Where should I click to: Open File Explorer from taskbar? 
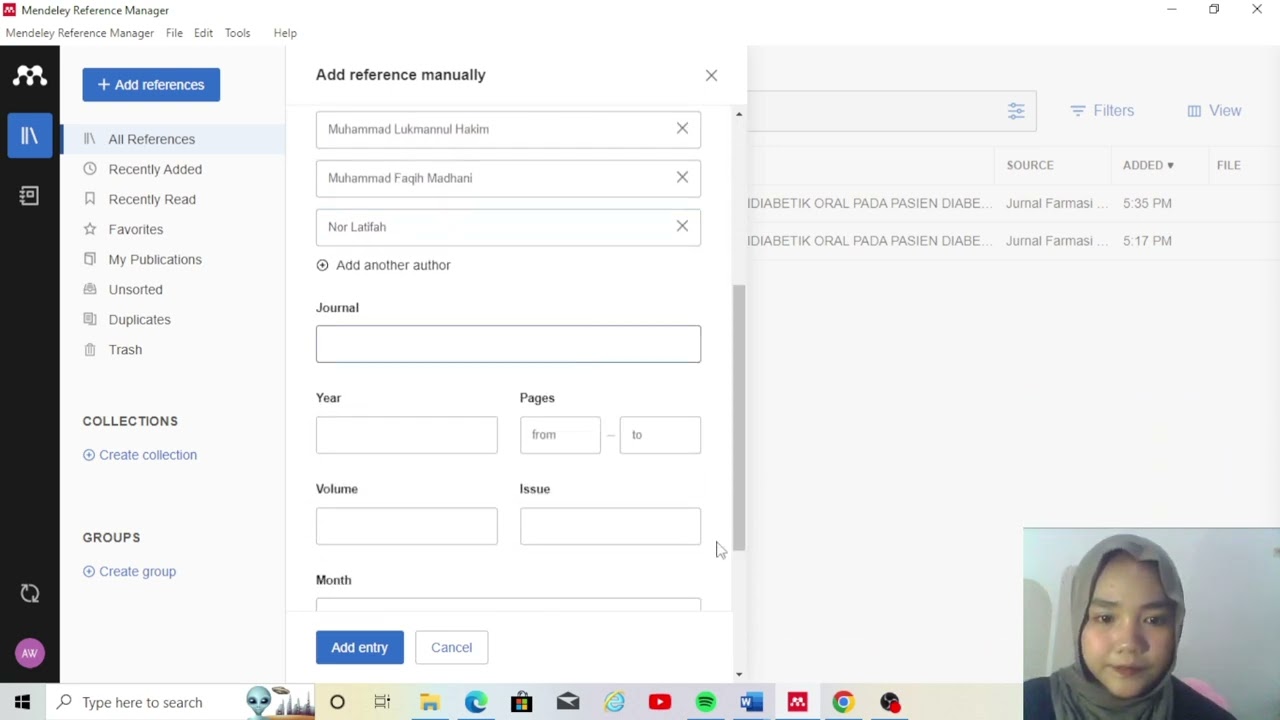429,702
